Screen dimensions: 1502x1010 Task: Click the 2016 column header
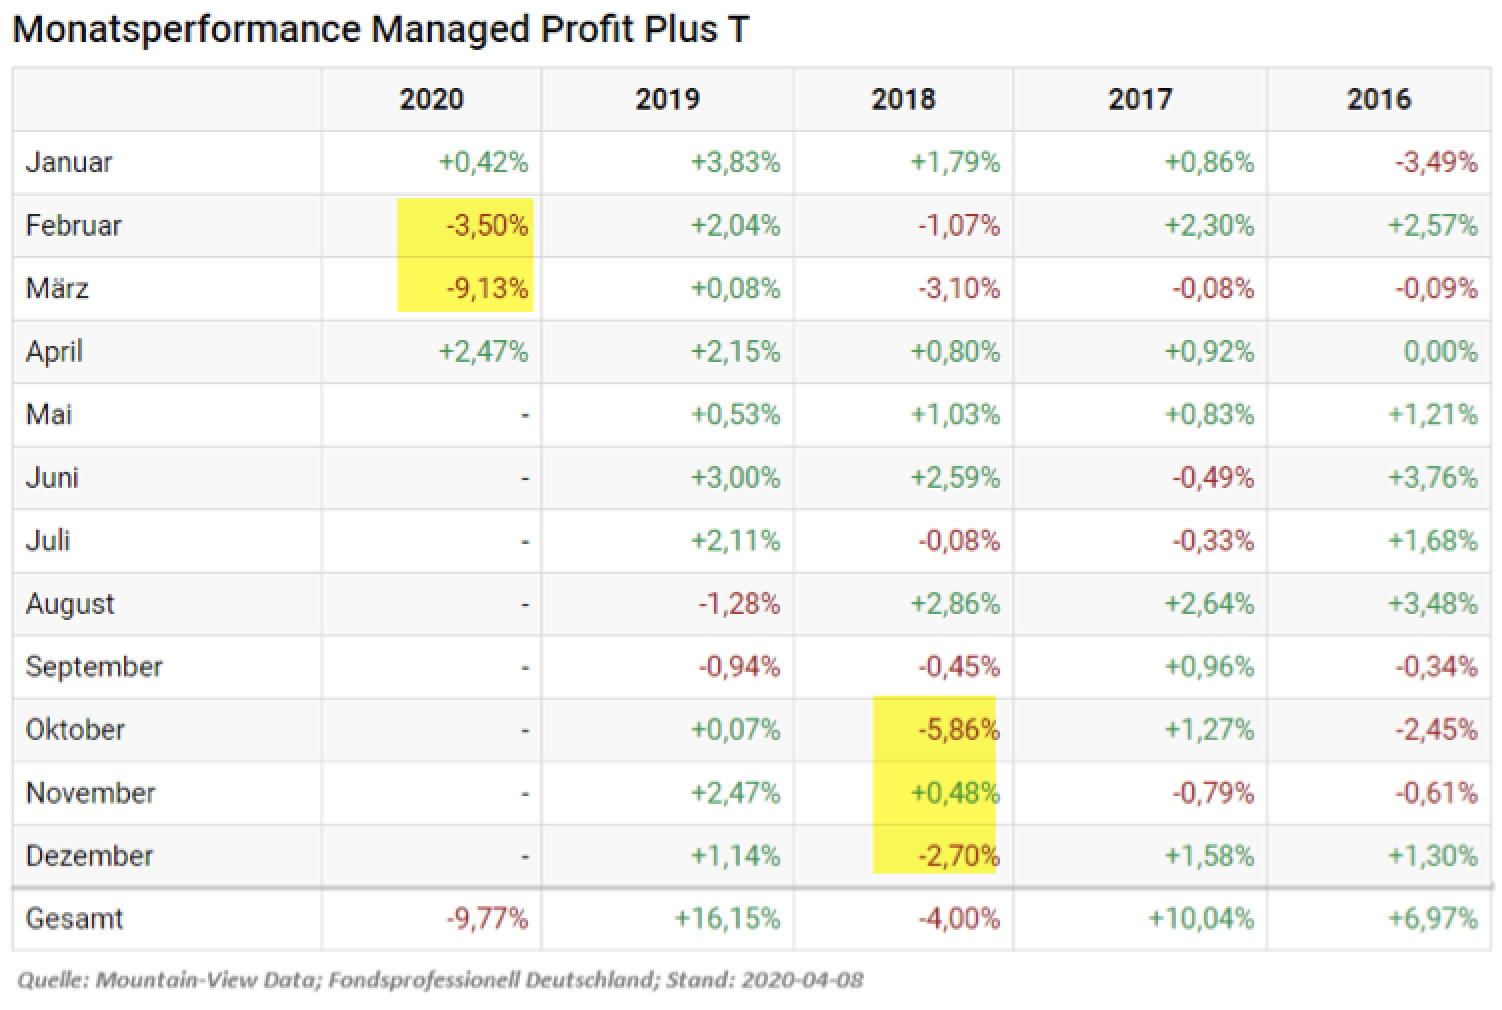1378,99
